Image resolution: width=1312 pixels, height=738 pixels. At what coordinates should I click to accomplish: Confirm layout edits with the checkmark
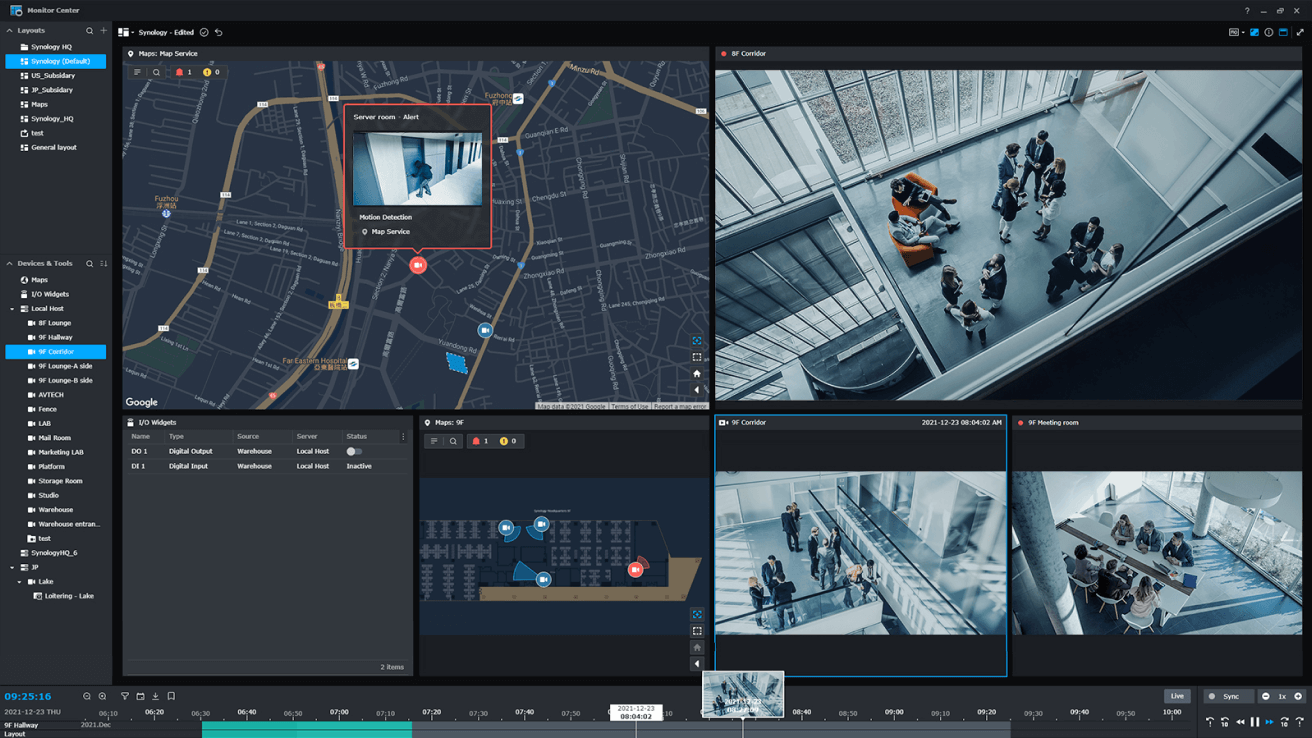point(204,32)
